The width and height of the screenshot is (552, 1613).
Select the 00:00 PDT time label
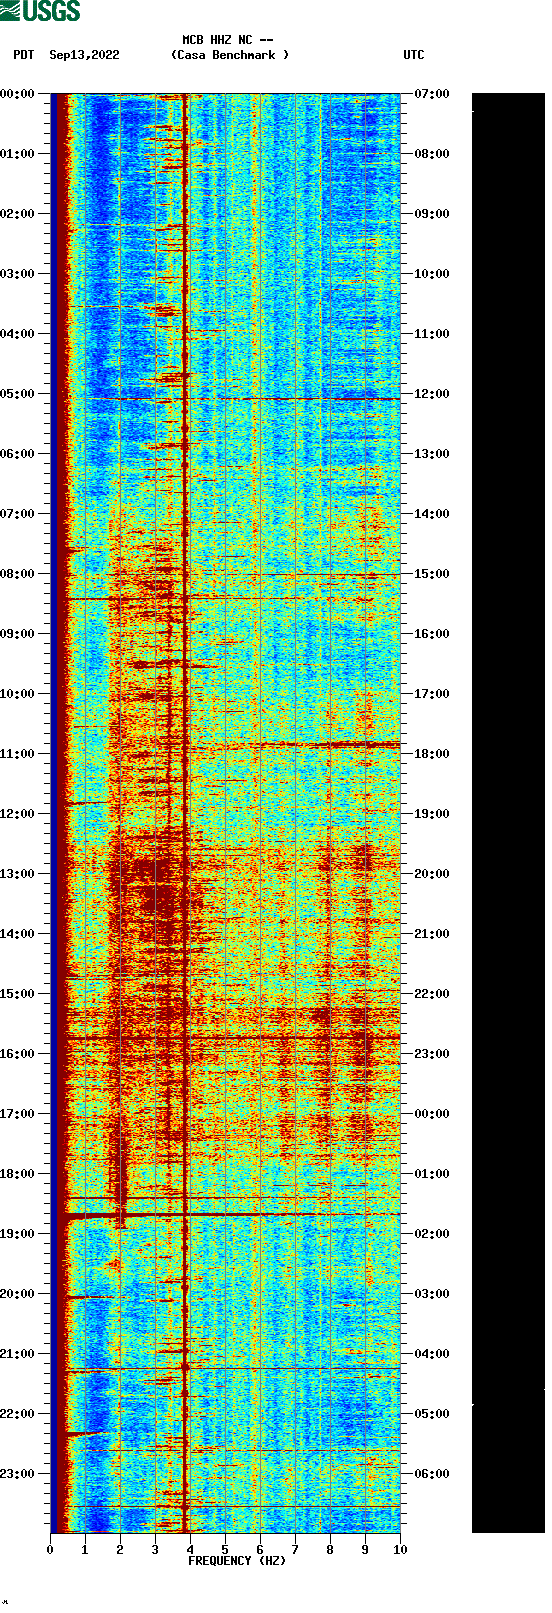tap(18, 94)
